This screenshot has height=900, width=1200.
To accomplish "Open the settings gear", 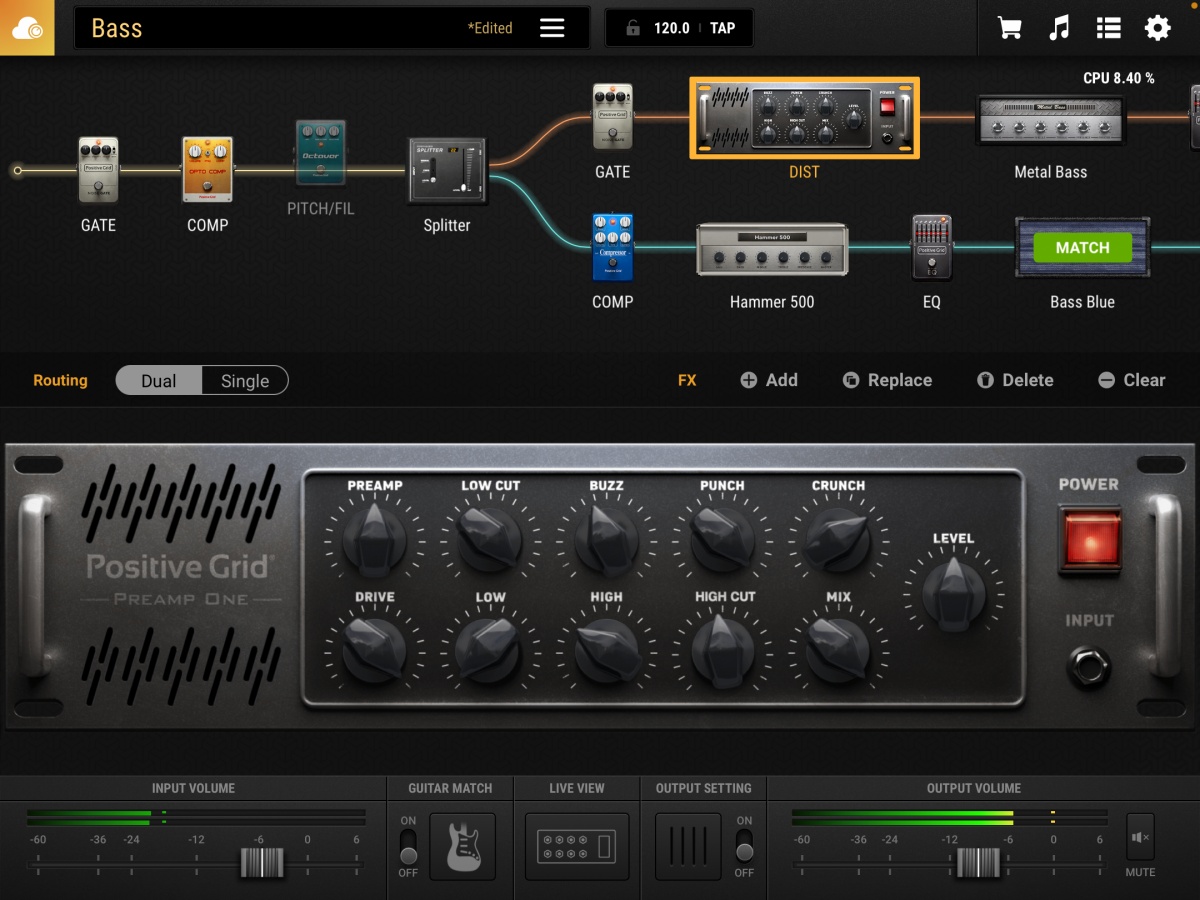I will point(1158,28).
